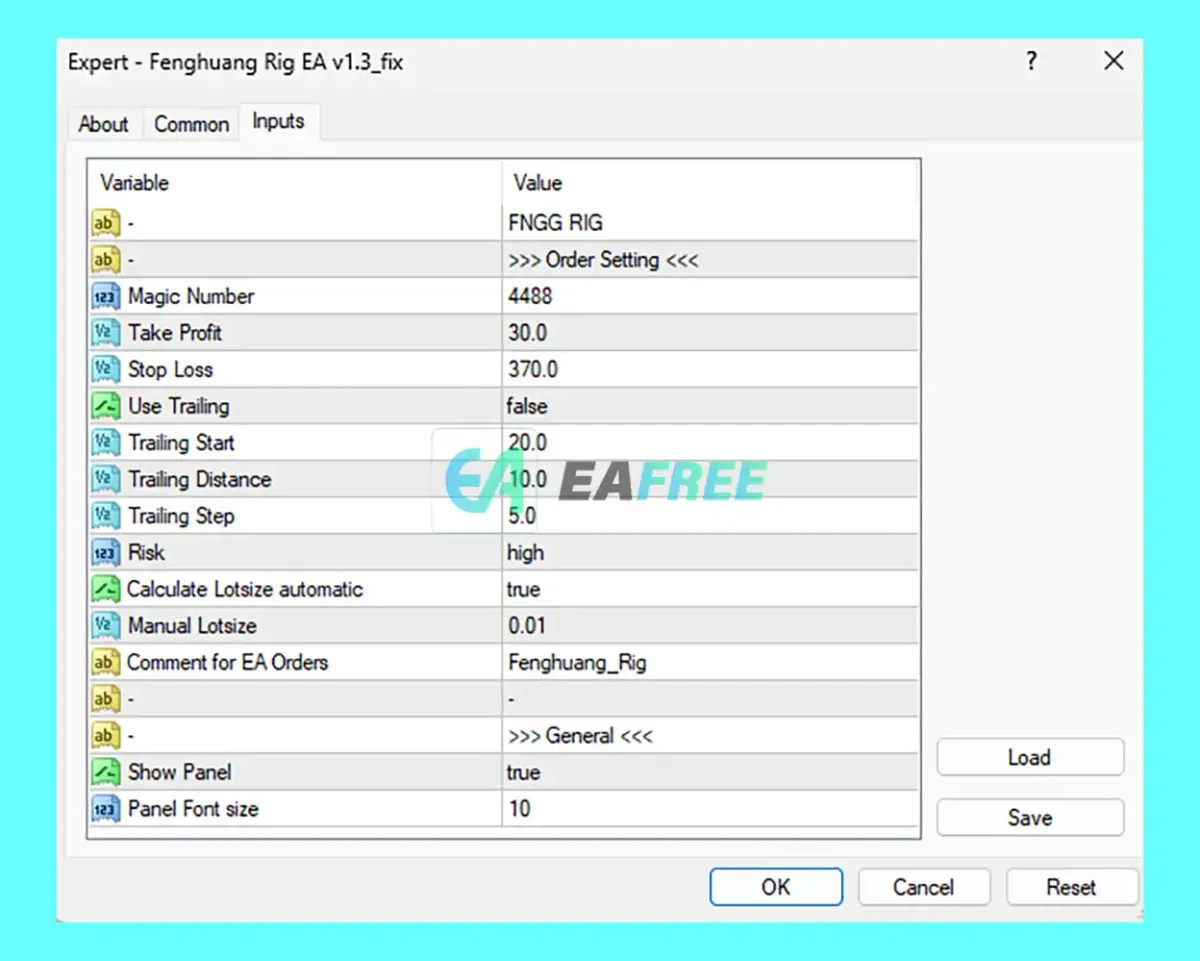
Task: Click the icon beside Trailing Distance
Action: pyautogui.click(x=105, y=480)
